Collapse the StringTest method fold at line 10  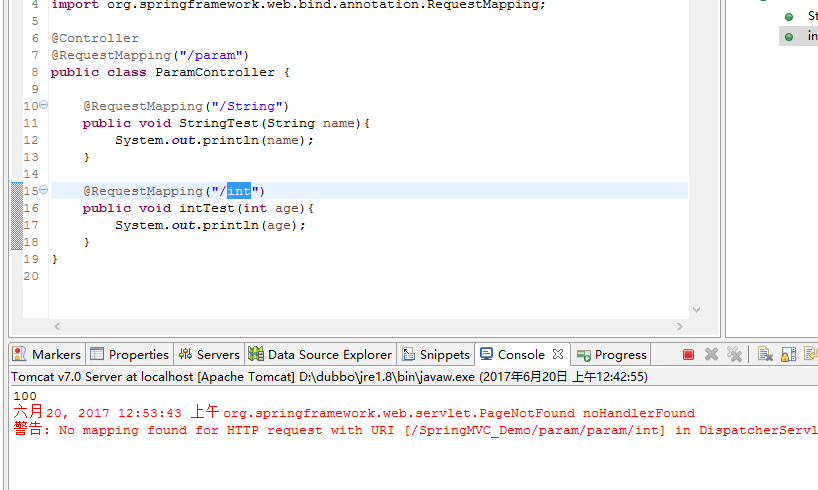(x=43, y=105)
